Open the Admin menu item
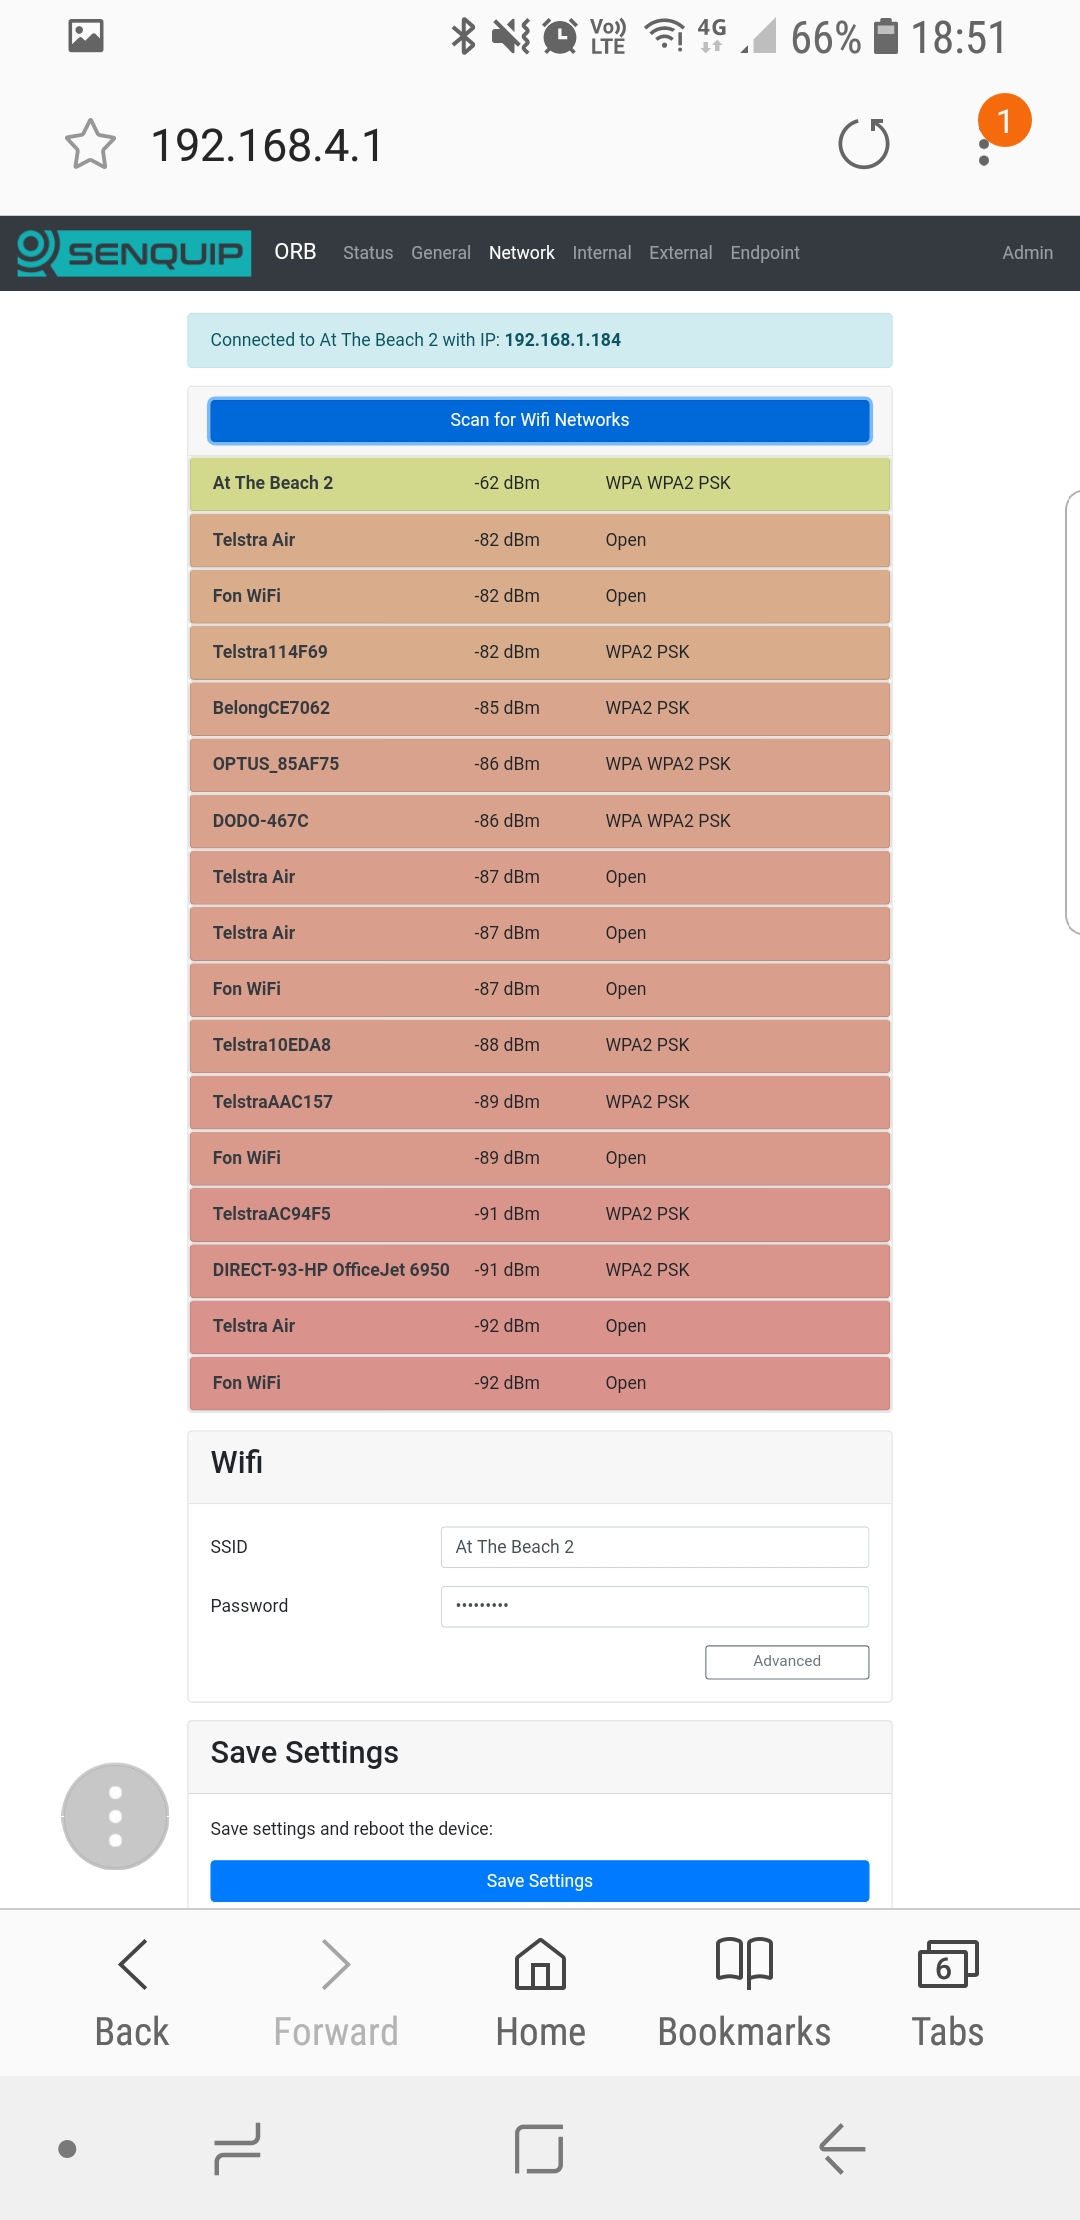Image resolution: width=1080 pixels, height=2220 pixels. tap(1027, 253)
